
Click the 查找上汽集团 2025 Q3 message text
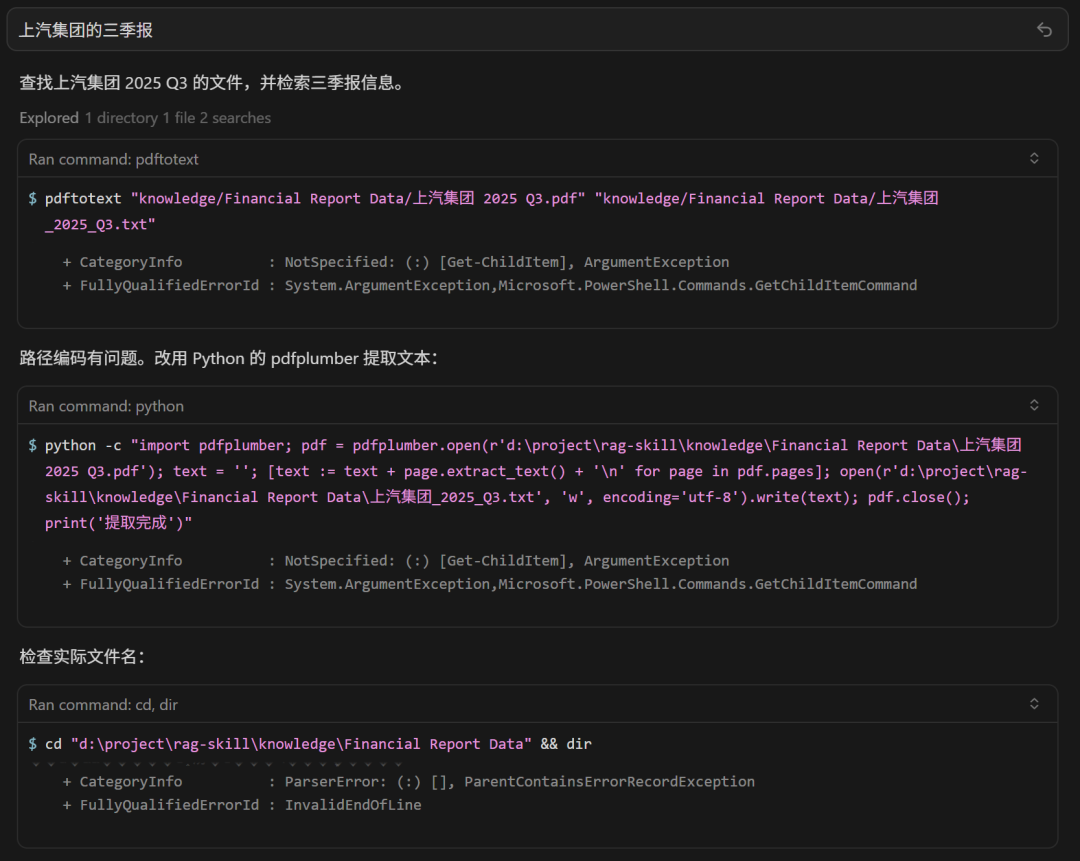[212, 83]
